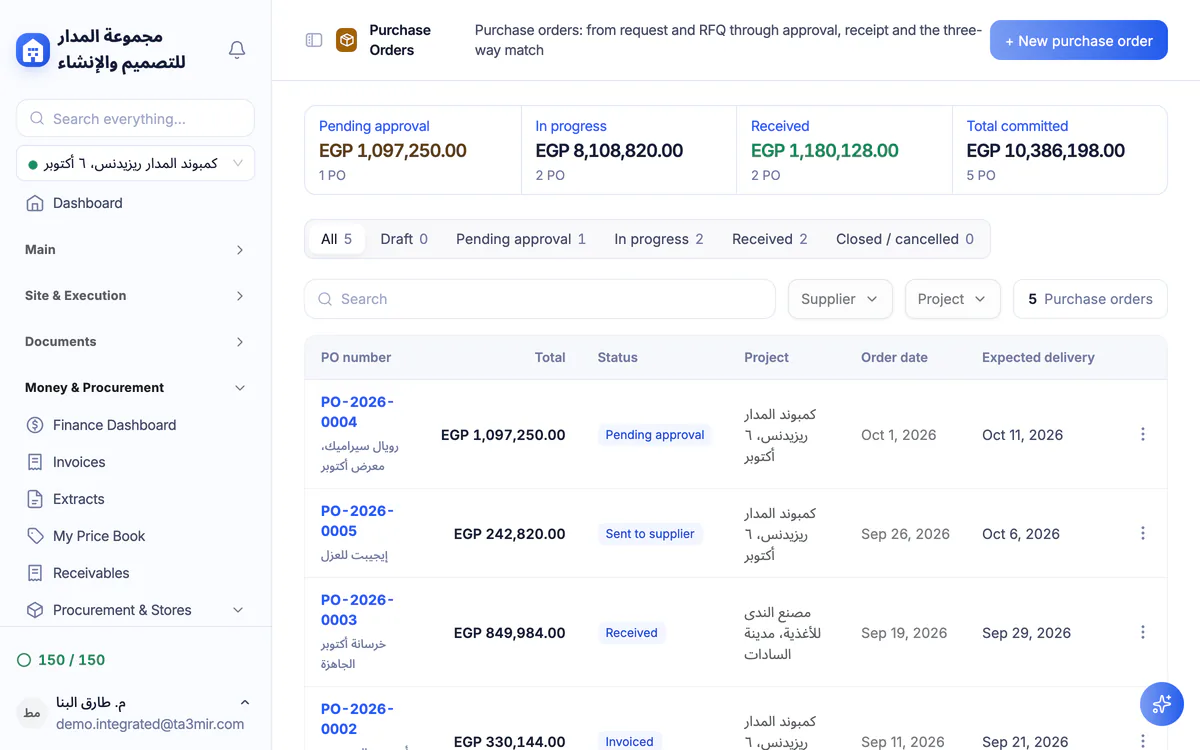The height and width of the screenshot is (750, 1200).
Task: Click the Received summary card
Action: click(x=844, y=150)
